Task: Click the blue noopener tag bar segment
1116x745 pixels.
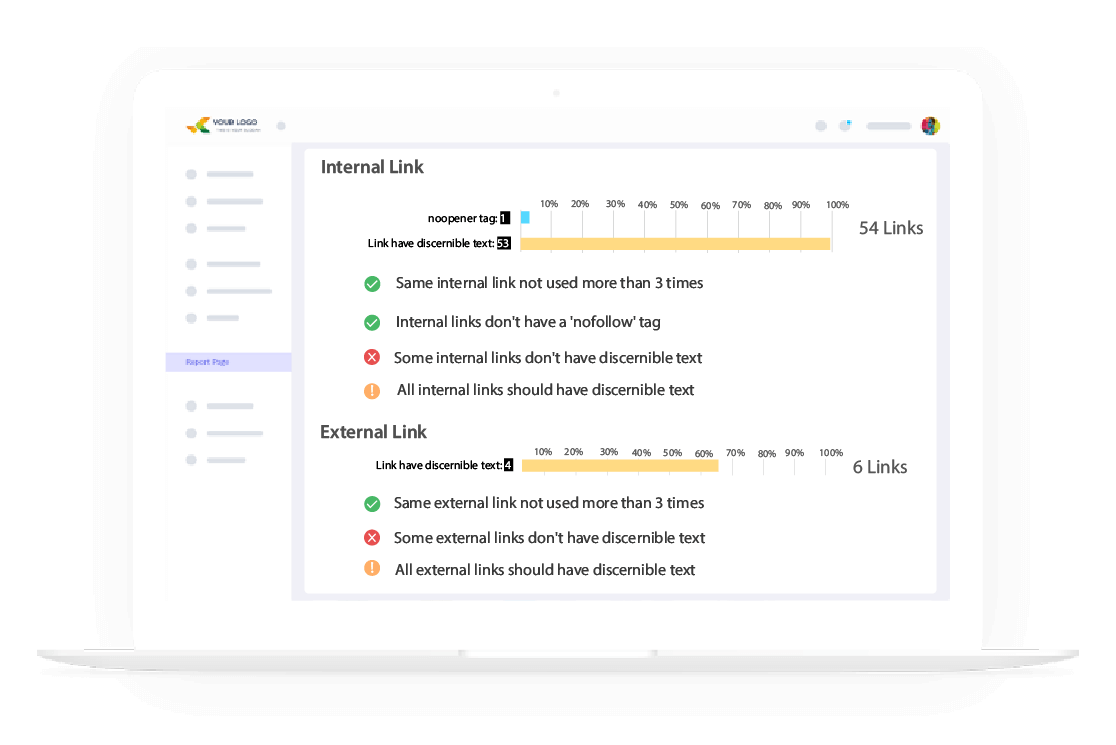Action: [524, 218]
